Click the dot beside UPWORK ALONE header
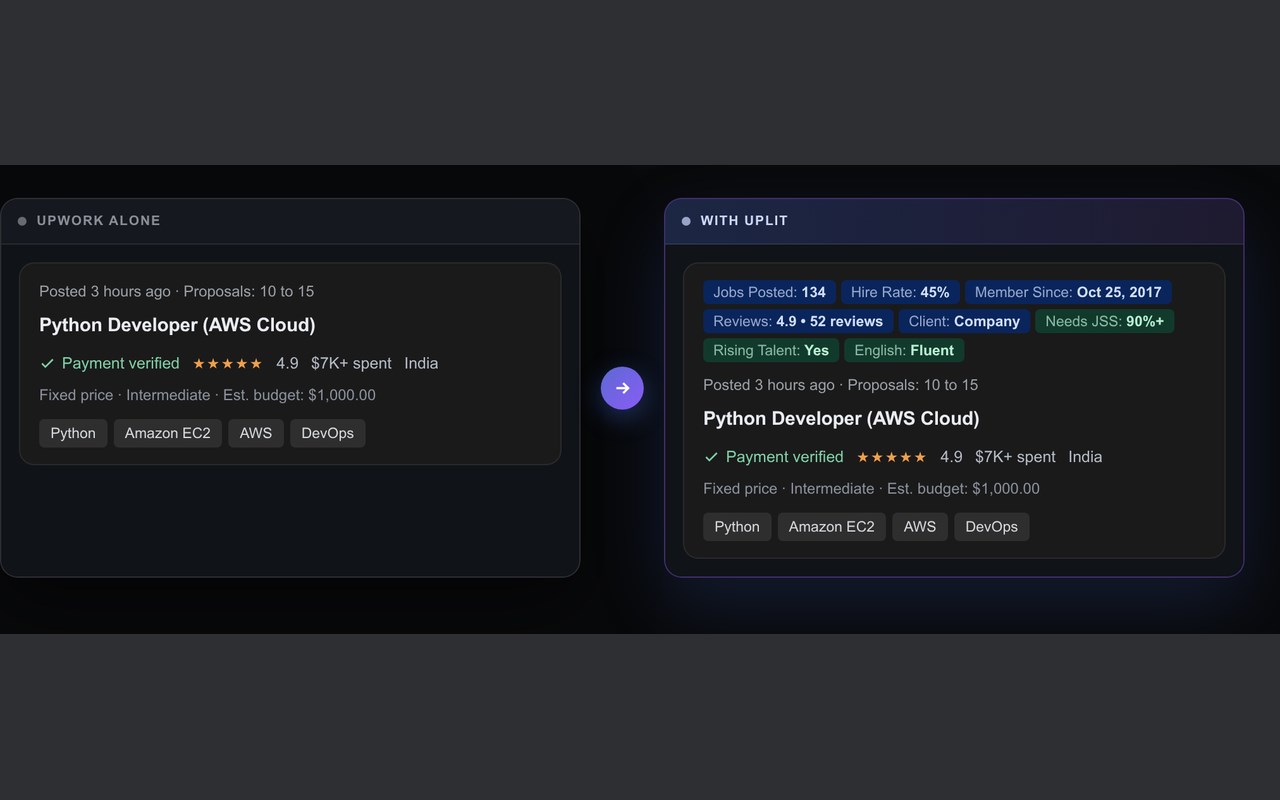This screenshot has height=800, width=1280. click(22, 221)
